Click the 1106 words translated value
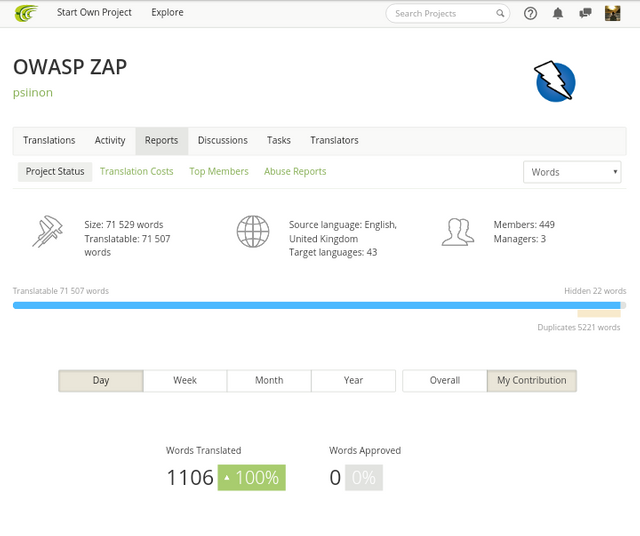The image size is (640, 536). point(190,478)
